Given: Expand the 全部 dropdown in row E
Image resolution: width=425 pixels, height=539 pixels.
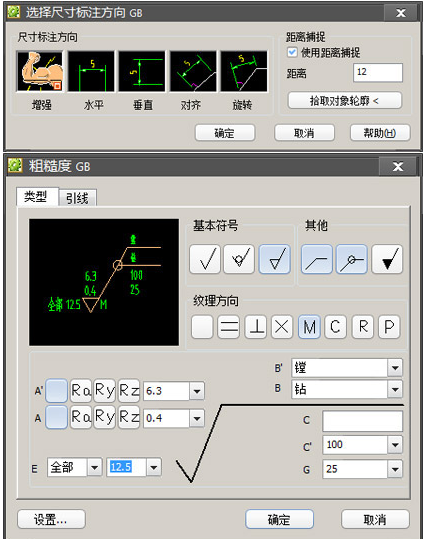Looking at the screenshot, I should (x=95, y=468).
